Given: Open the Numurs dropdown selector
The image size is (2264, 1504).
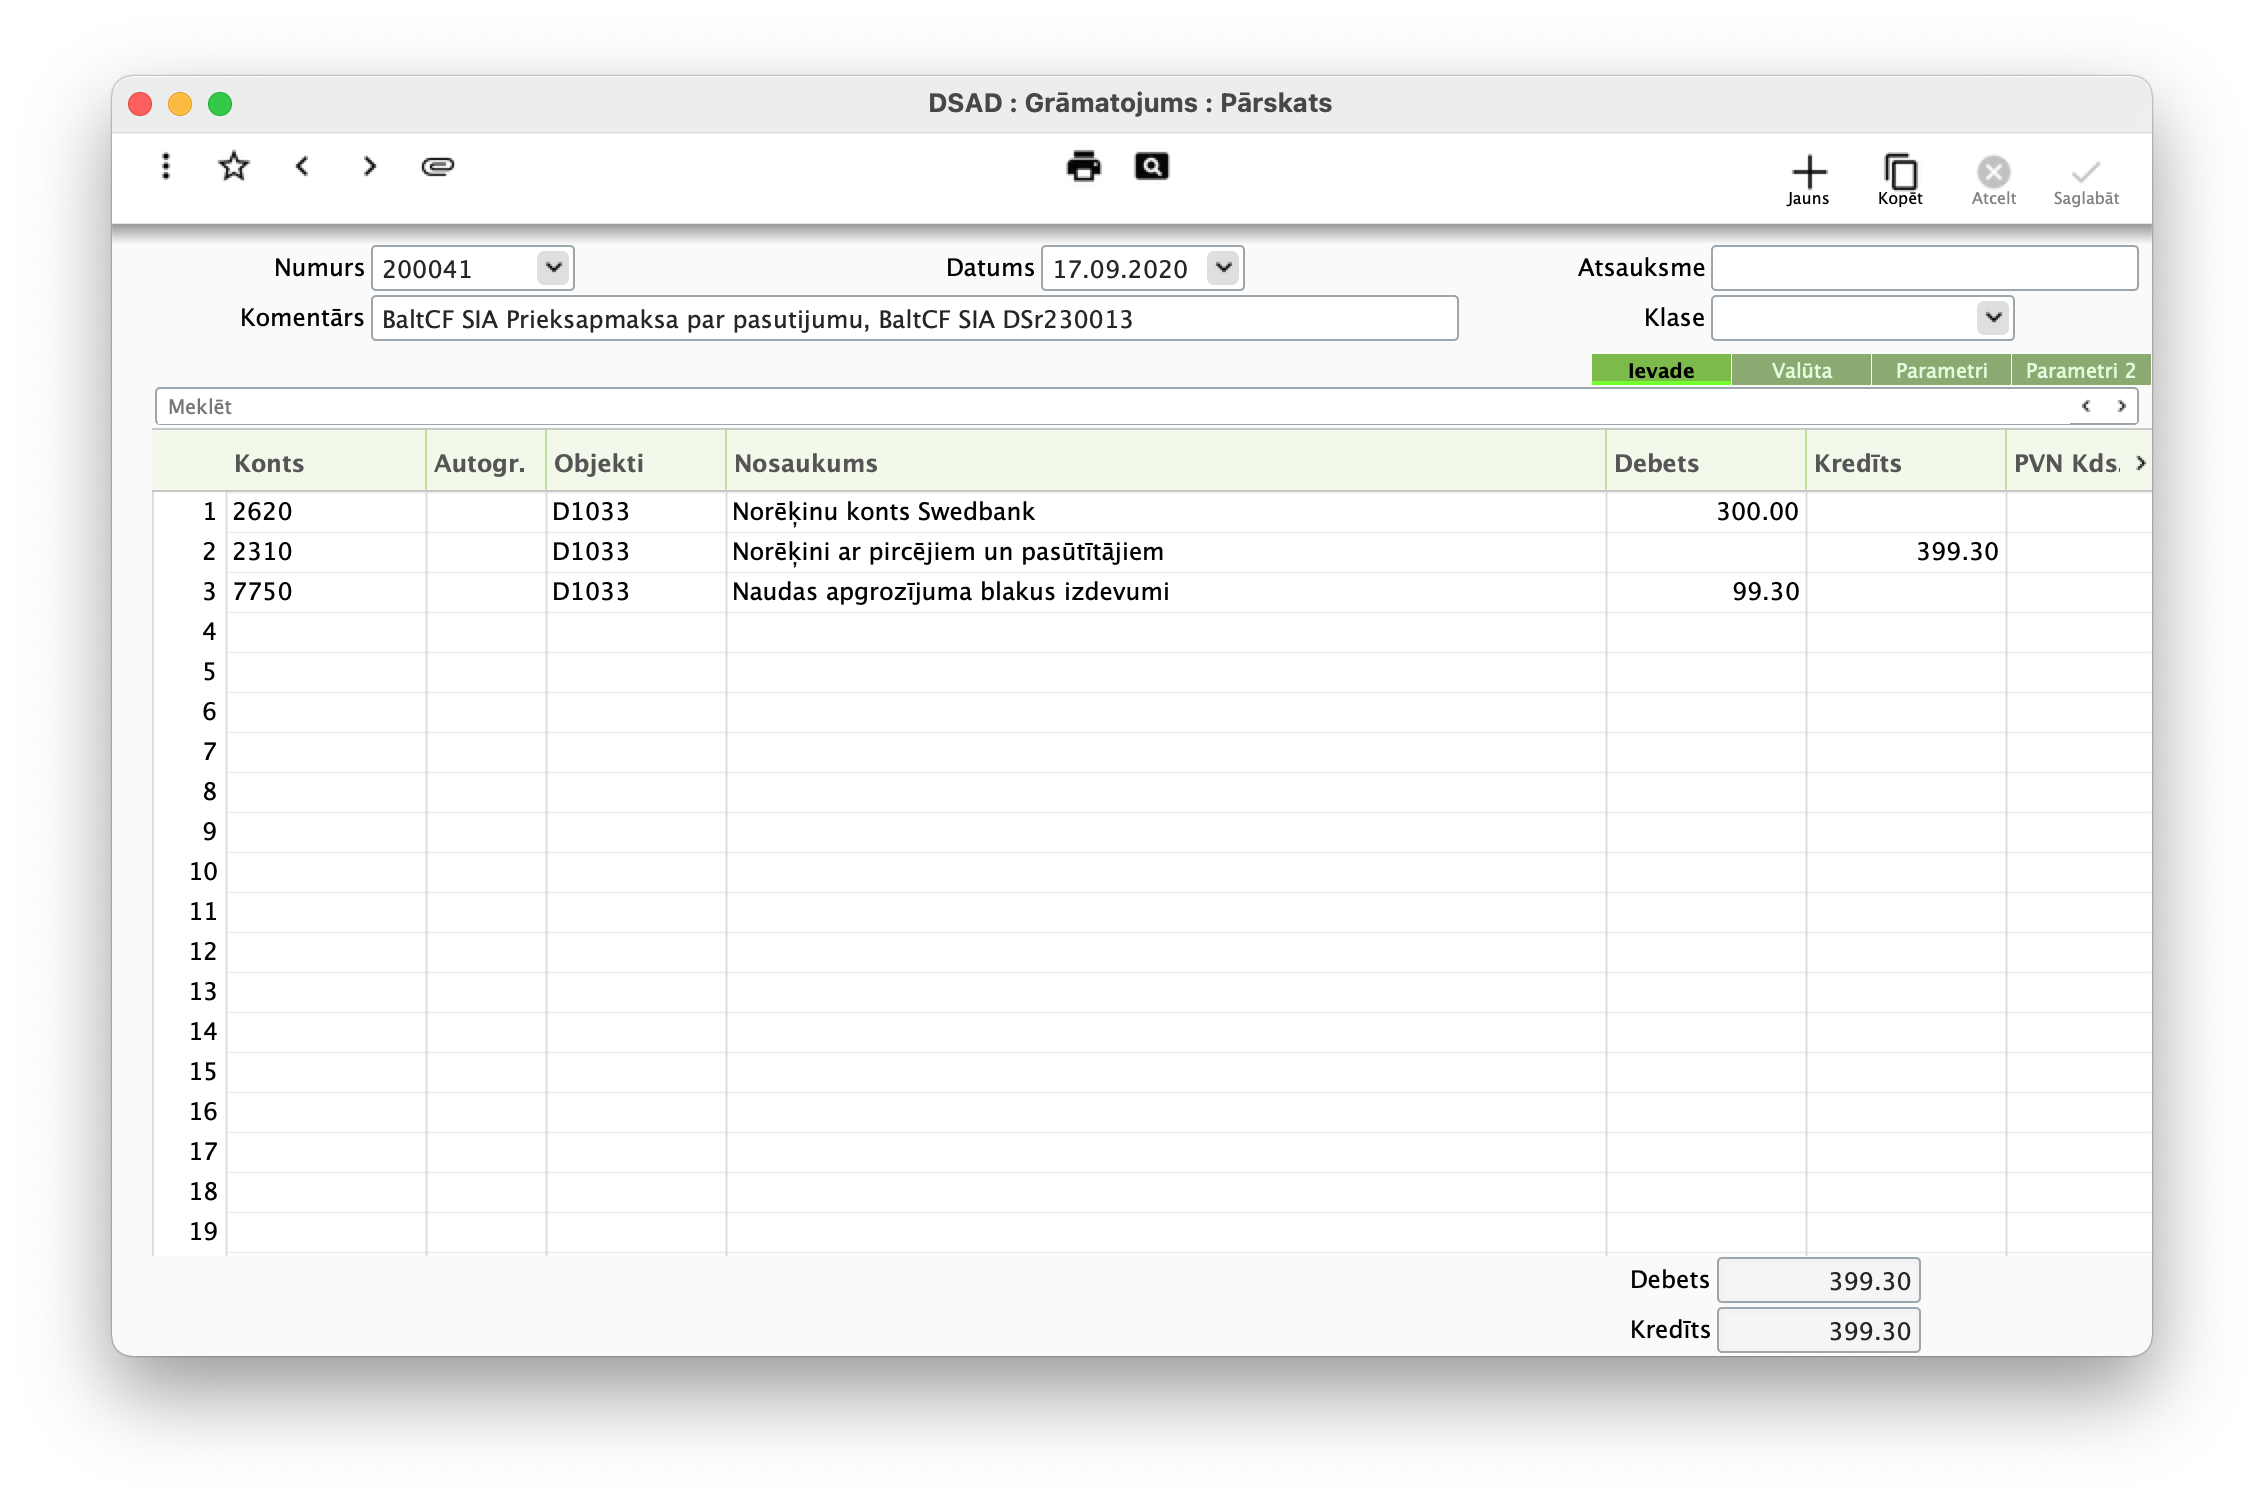Looking at the screenshot, I should pyautogui.click(x=554, y=267).
